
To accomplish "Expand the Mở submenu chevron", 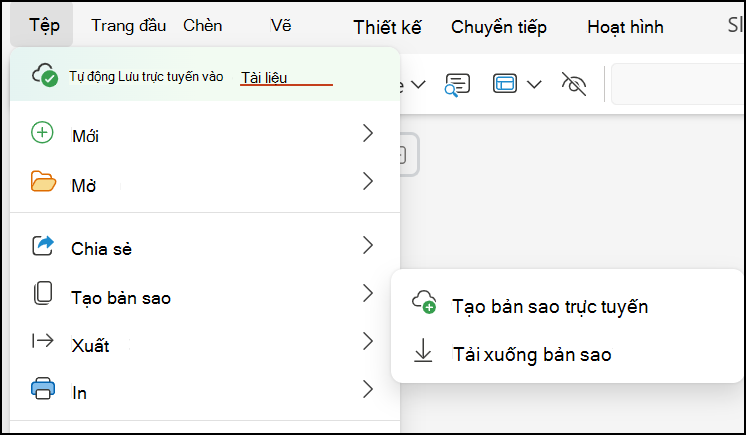I will pos(368,181).
